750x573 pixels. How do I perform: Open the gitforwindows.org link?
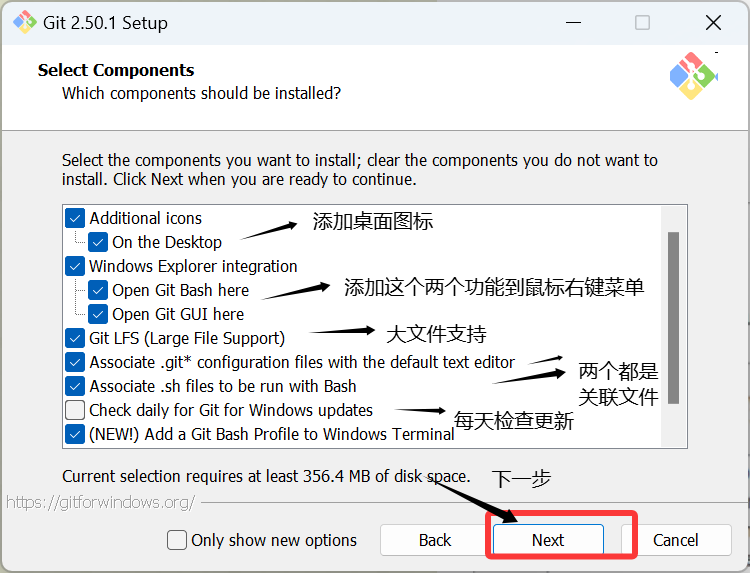[100, 502]
